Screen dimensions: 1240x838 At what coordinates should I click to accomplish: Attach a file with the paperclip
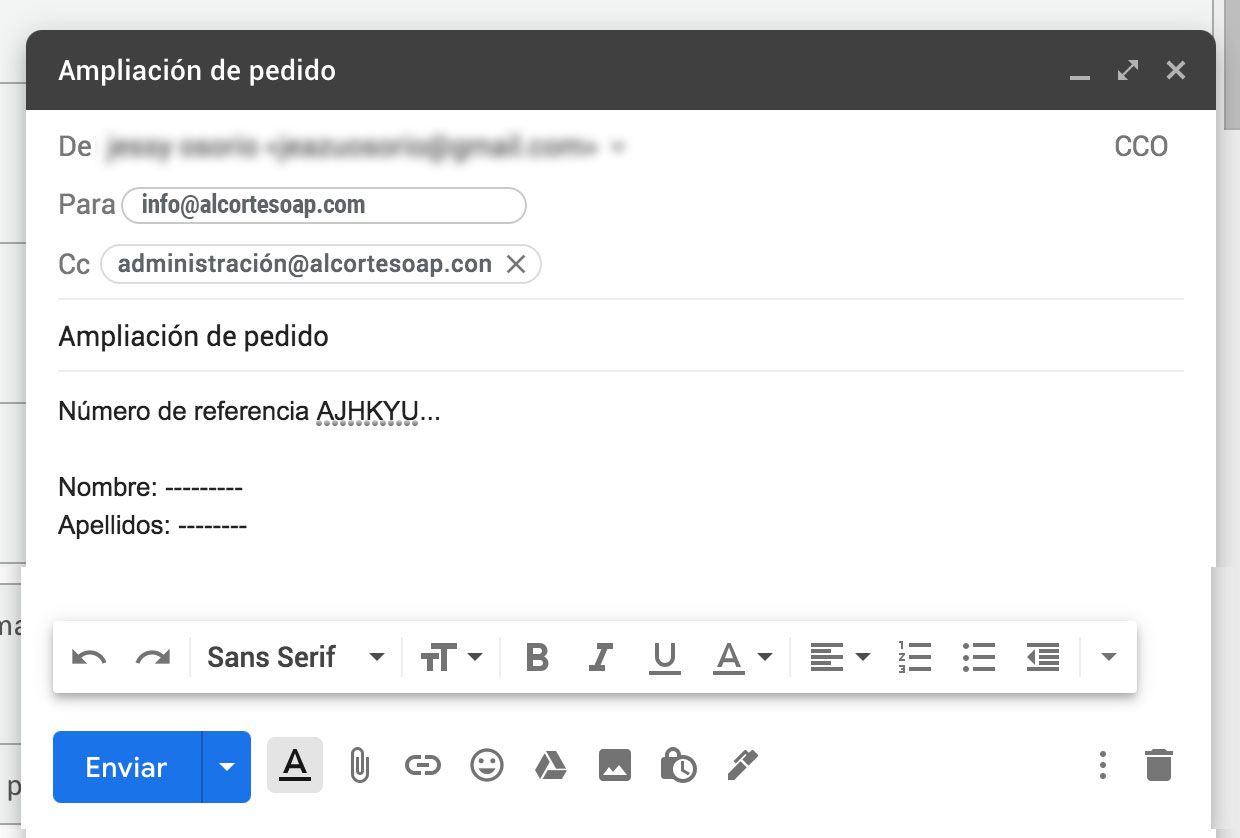click(x=359, y=766)
